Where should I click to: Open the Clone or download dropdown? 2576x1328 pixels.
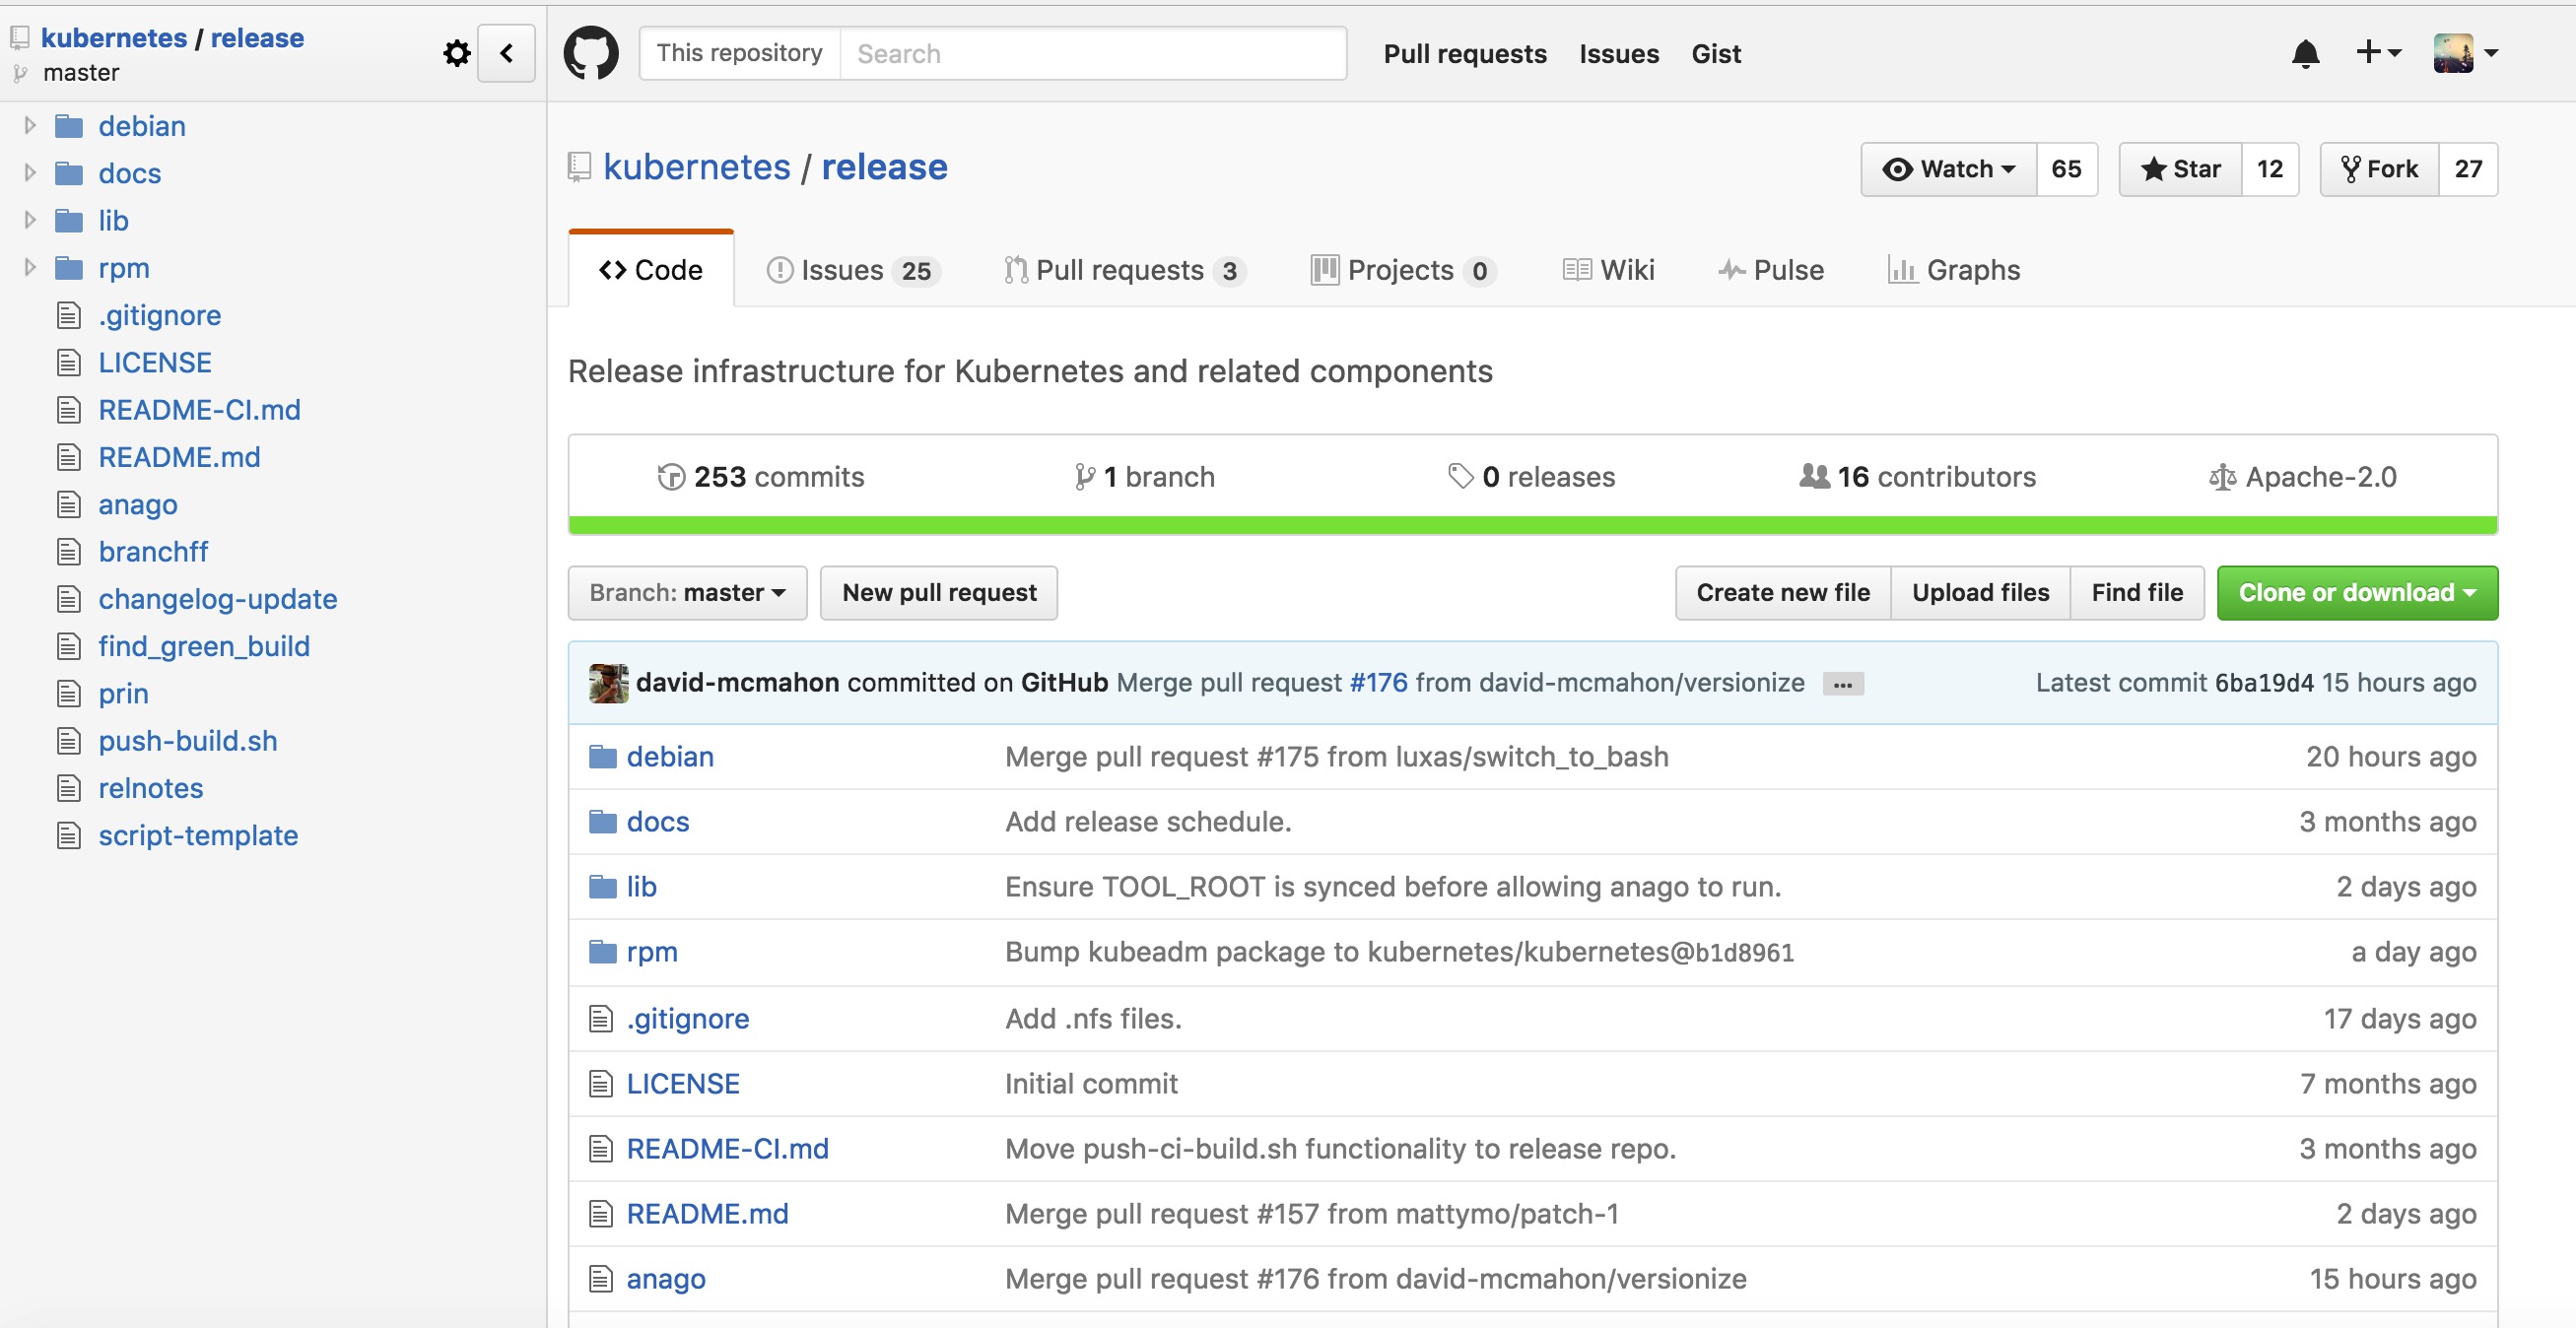click(2357, 593)
